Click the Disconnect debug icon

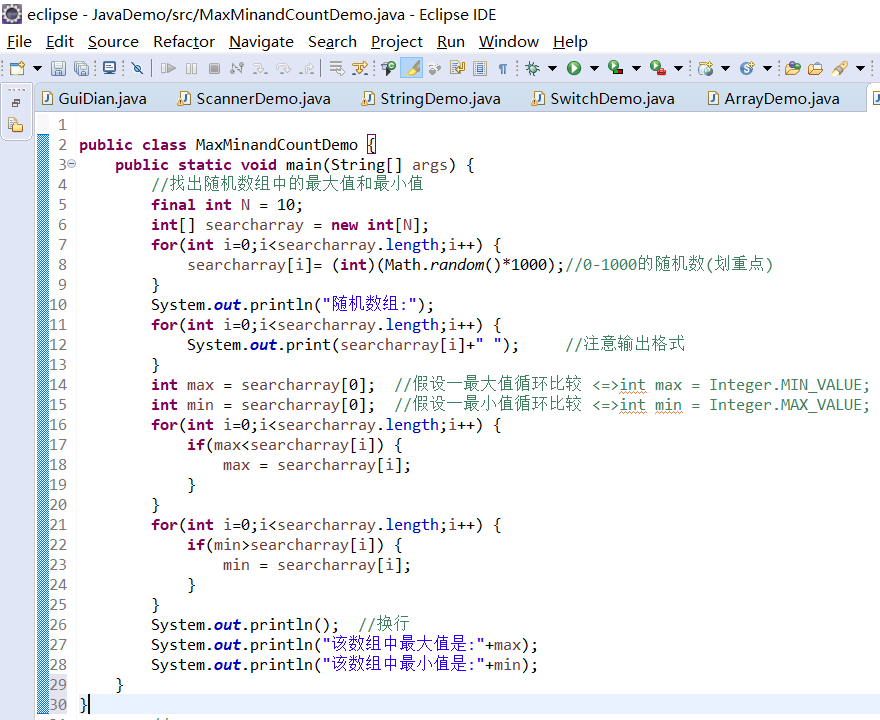[237, 68]
